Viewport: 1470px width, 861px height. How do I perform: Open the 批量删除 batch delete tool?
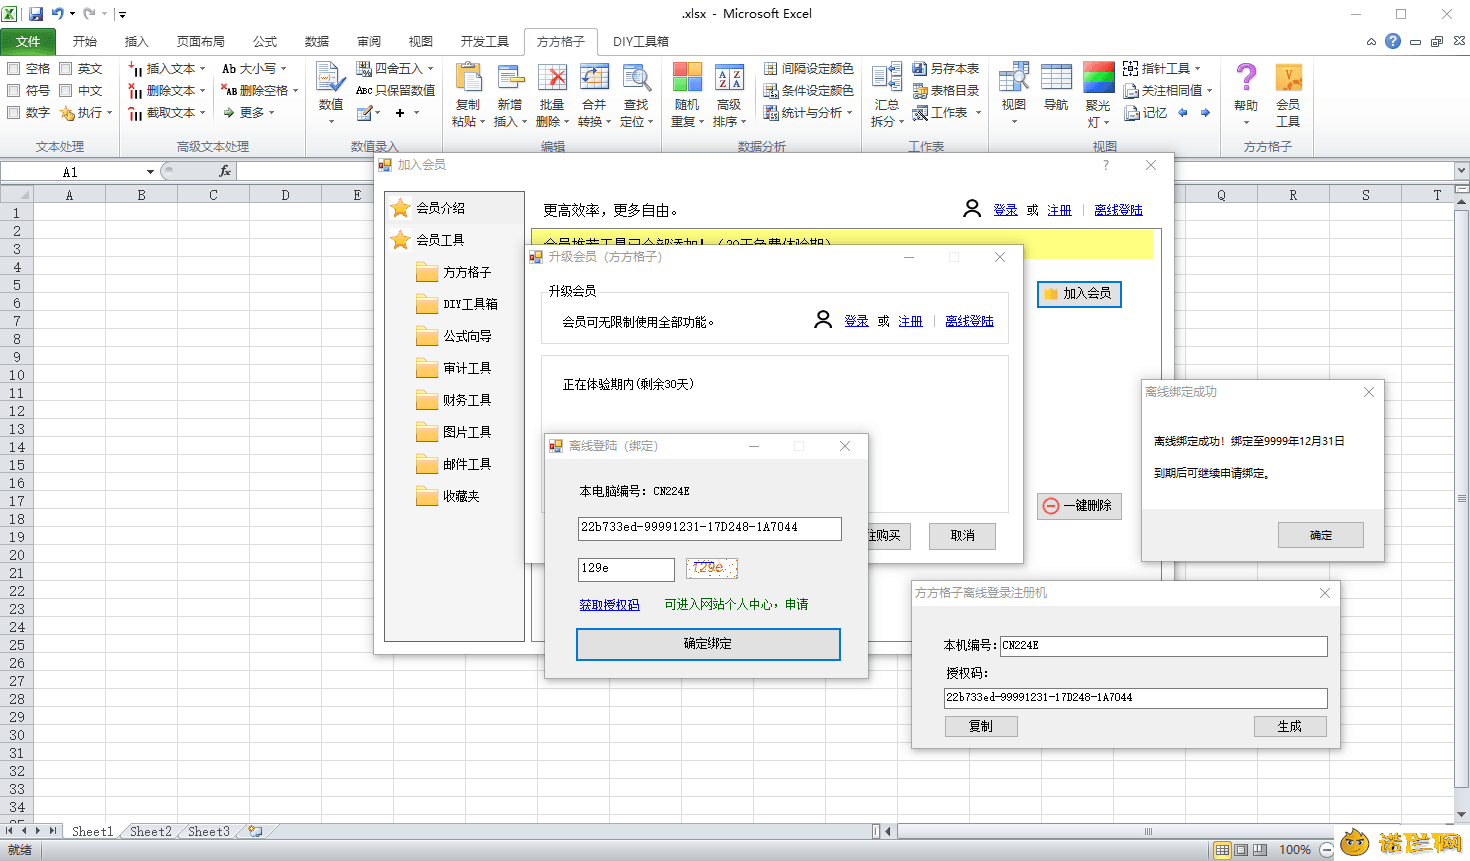[552, 96]
